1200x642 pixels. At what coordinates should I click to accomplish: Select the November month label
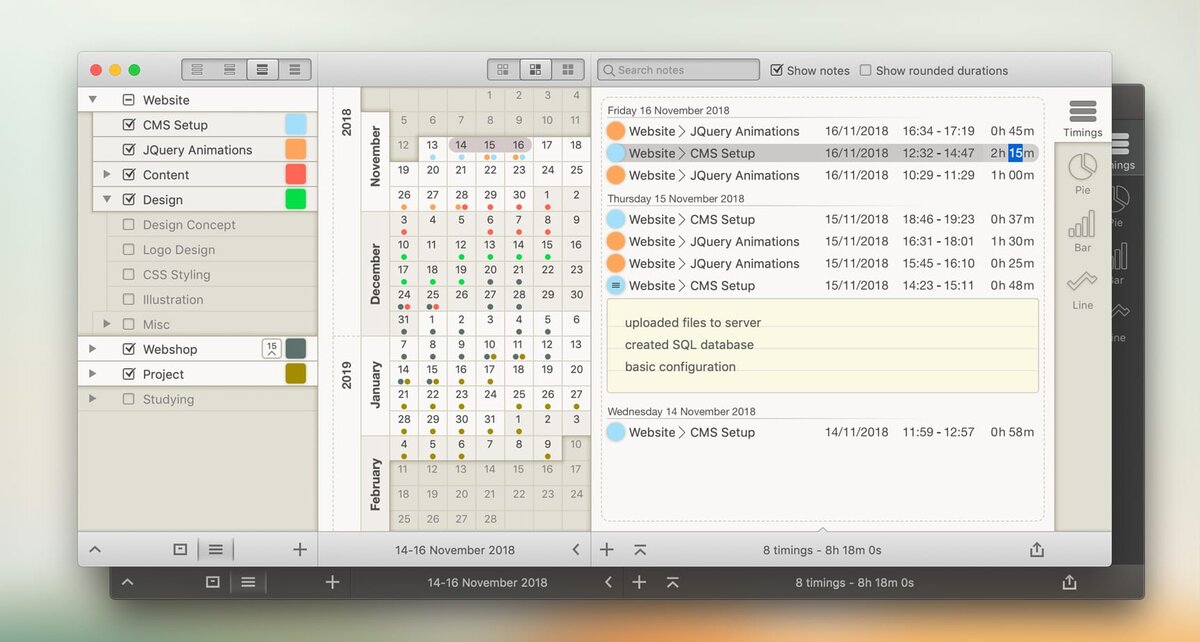click(376, 156)
